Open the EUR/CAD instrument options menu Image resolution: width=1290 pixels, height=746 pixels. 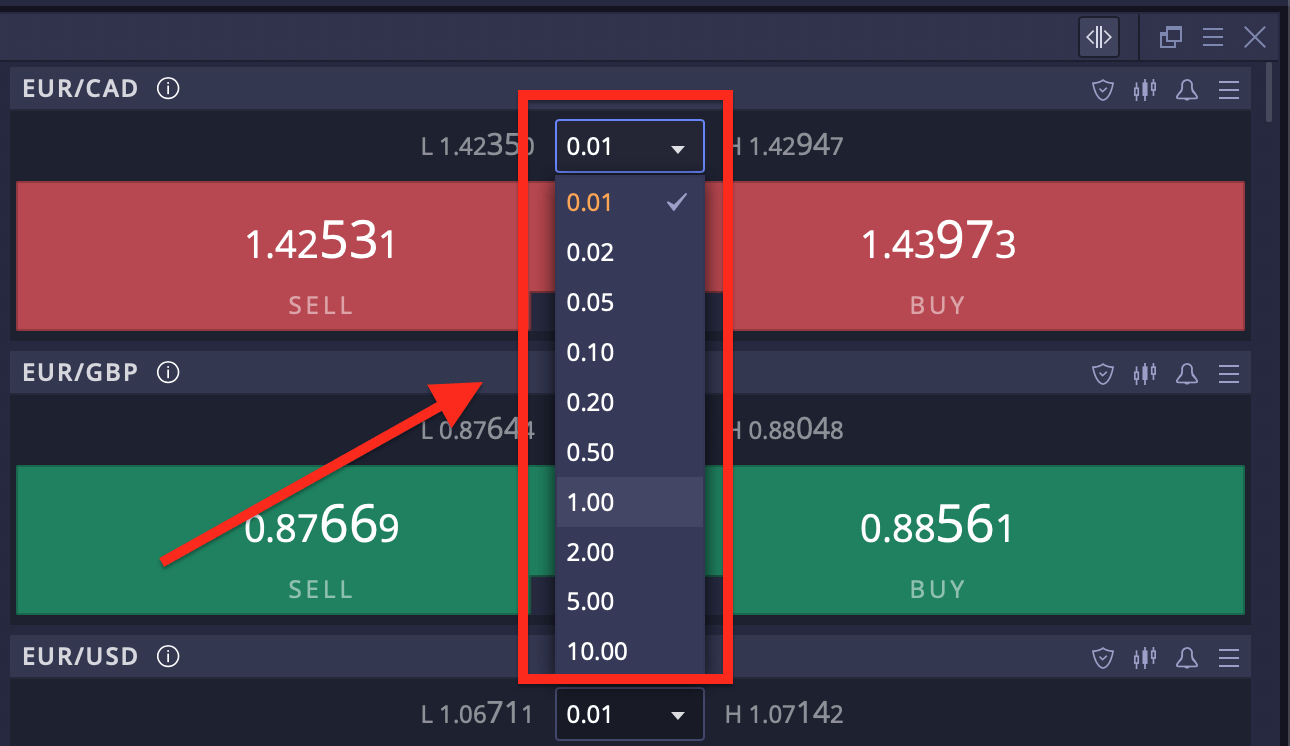click(1228, 89)
